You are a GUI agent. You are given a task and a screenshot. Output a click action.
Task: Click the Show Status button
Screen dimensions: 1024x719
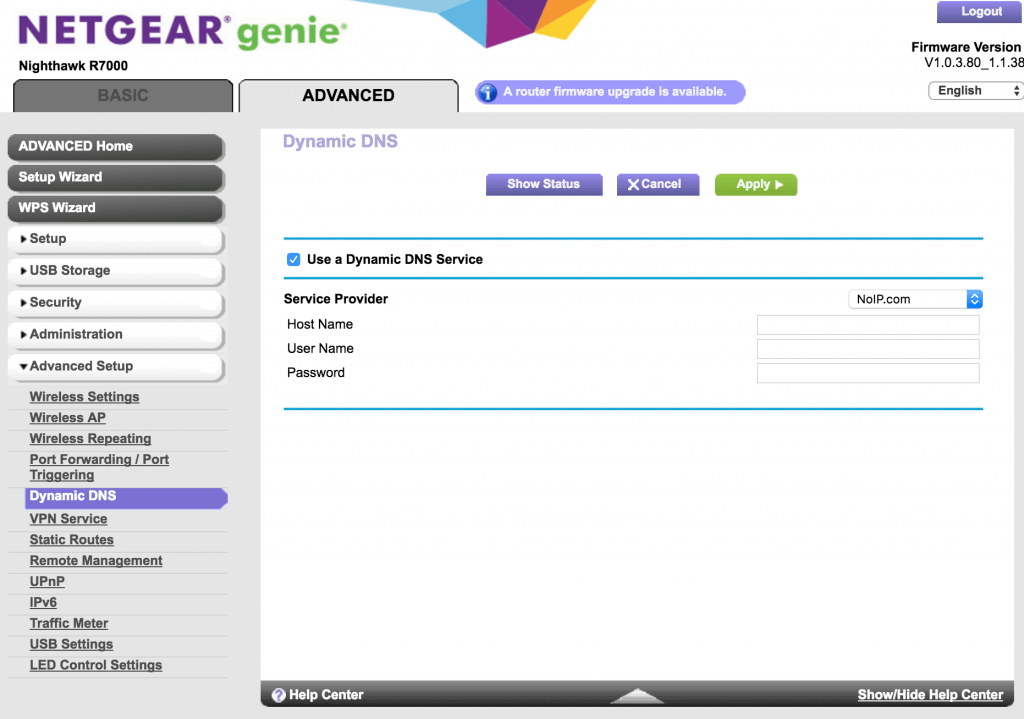[544, 184]
